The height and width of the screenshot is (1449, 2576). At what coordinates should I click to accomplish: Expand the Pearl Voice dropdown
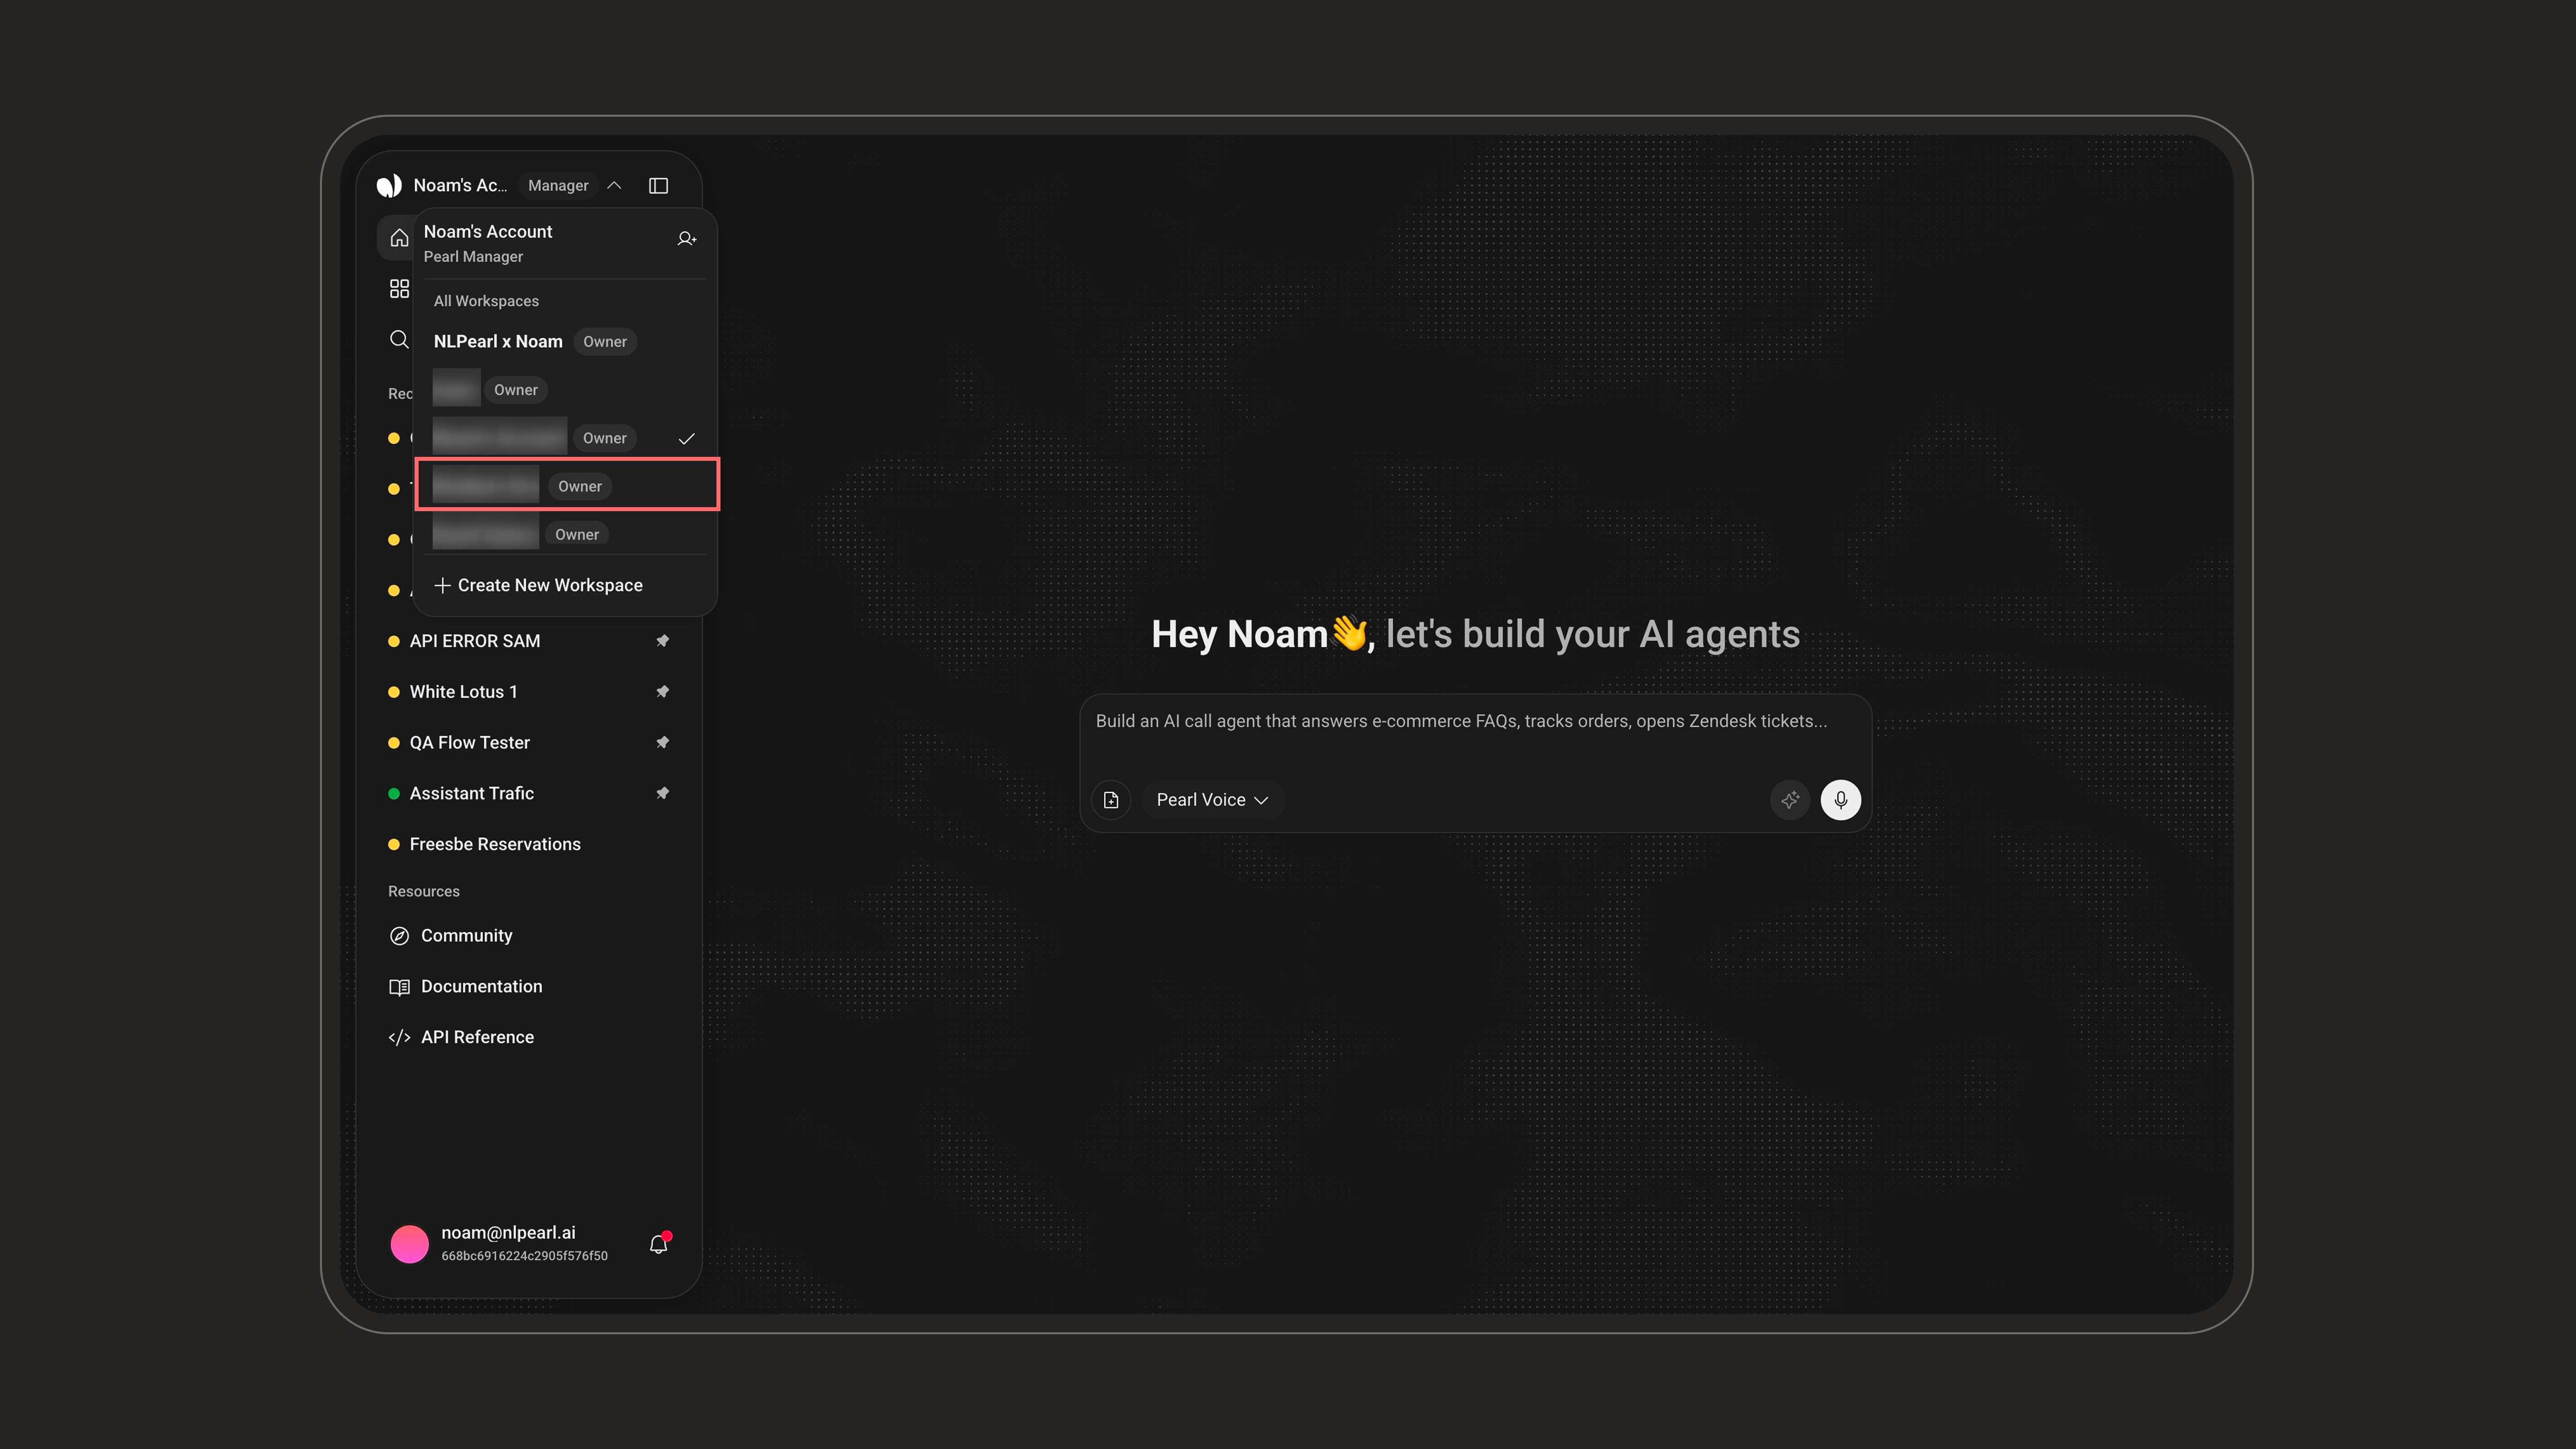pyautogui.click(x=1212, y=800)
